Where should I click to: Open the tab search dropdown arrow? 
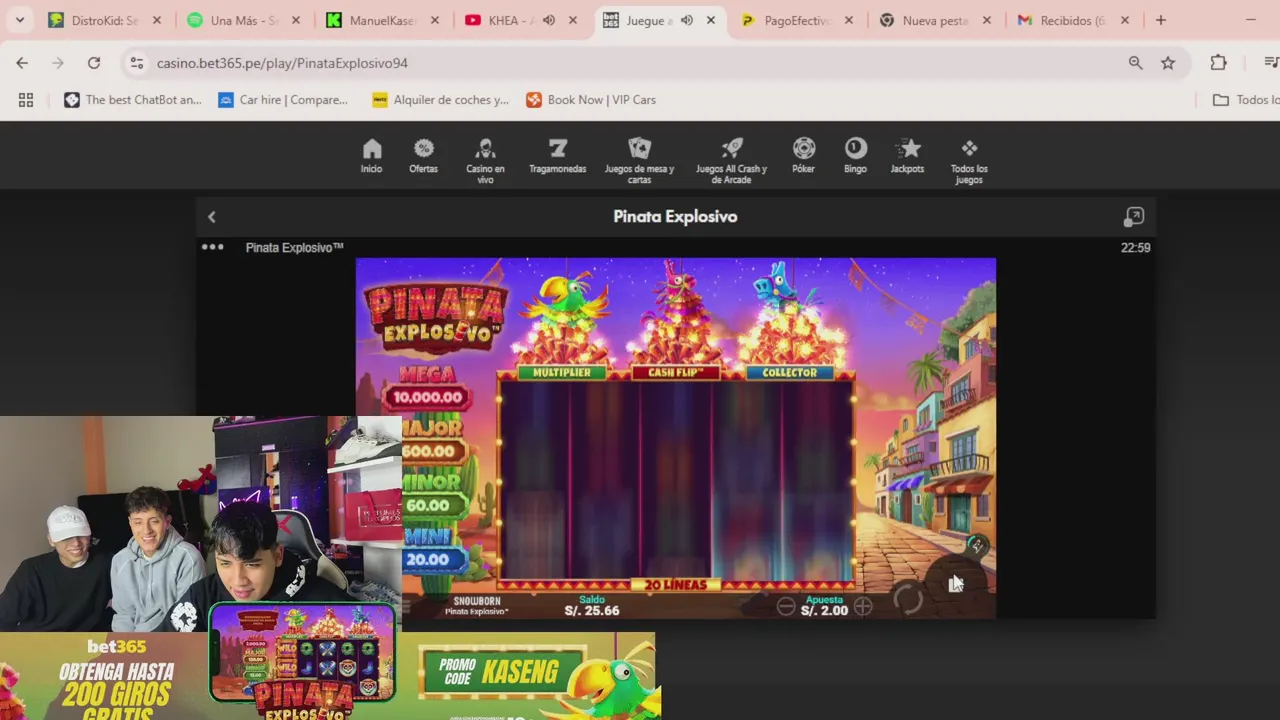[19, 20]
